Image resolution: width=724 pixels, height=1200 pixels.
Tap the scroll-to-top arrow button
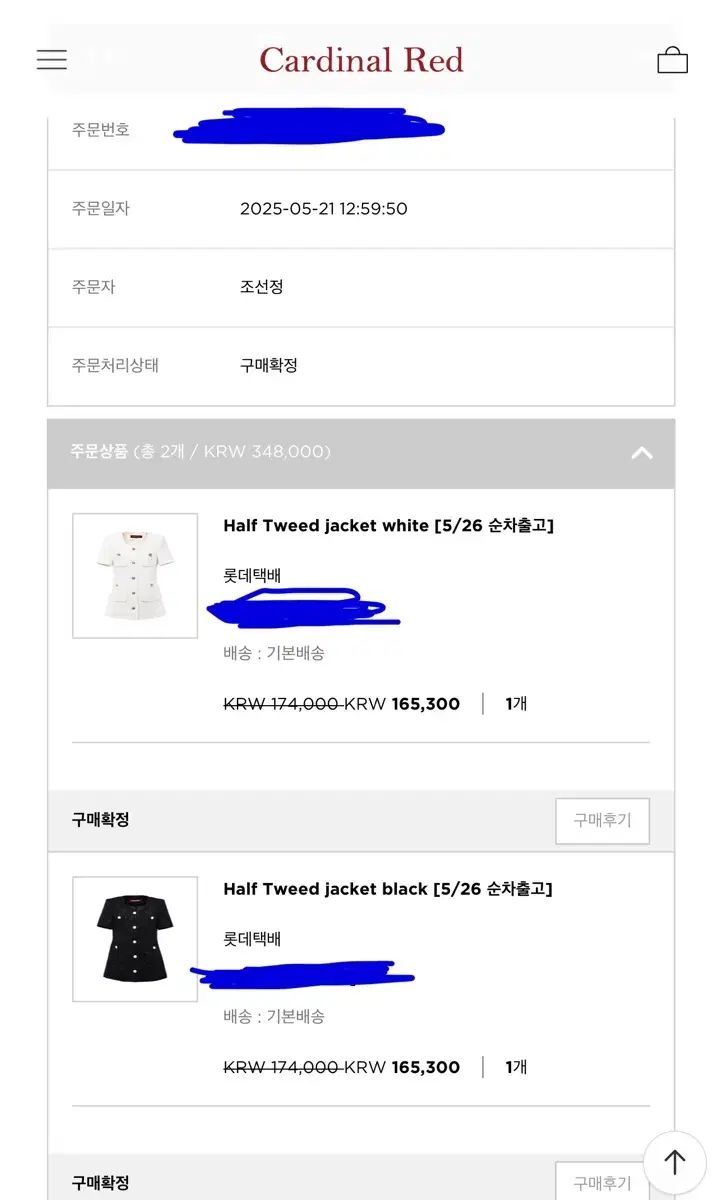(x=675, y=1162)
